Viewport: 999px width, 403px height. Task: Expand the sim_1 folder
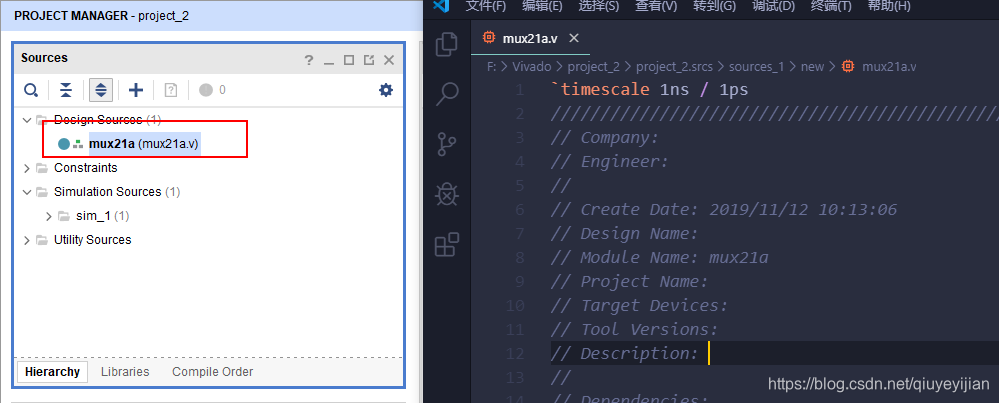48,216
